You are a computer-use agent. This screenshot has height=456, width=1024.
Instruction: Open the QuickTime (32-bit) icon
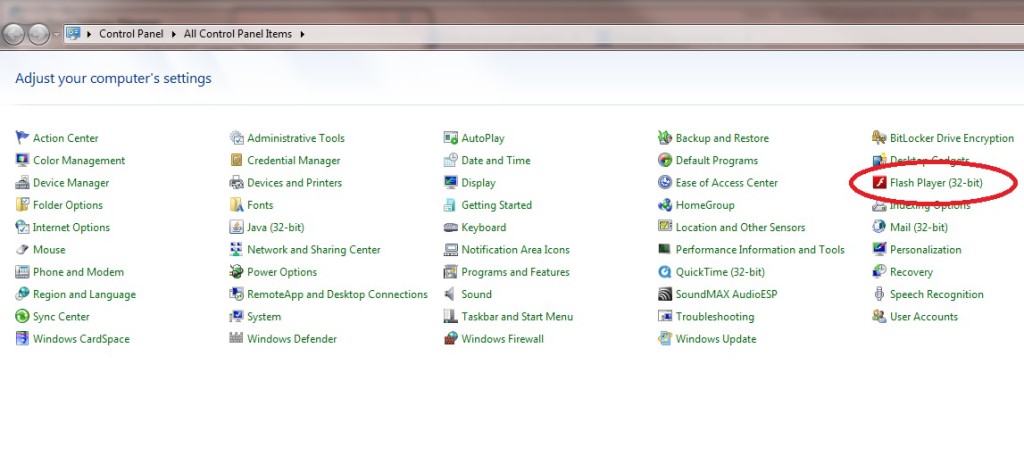point(665,272)
